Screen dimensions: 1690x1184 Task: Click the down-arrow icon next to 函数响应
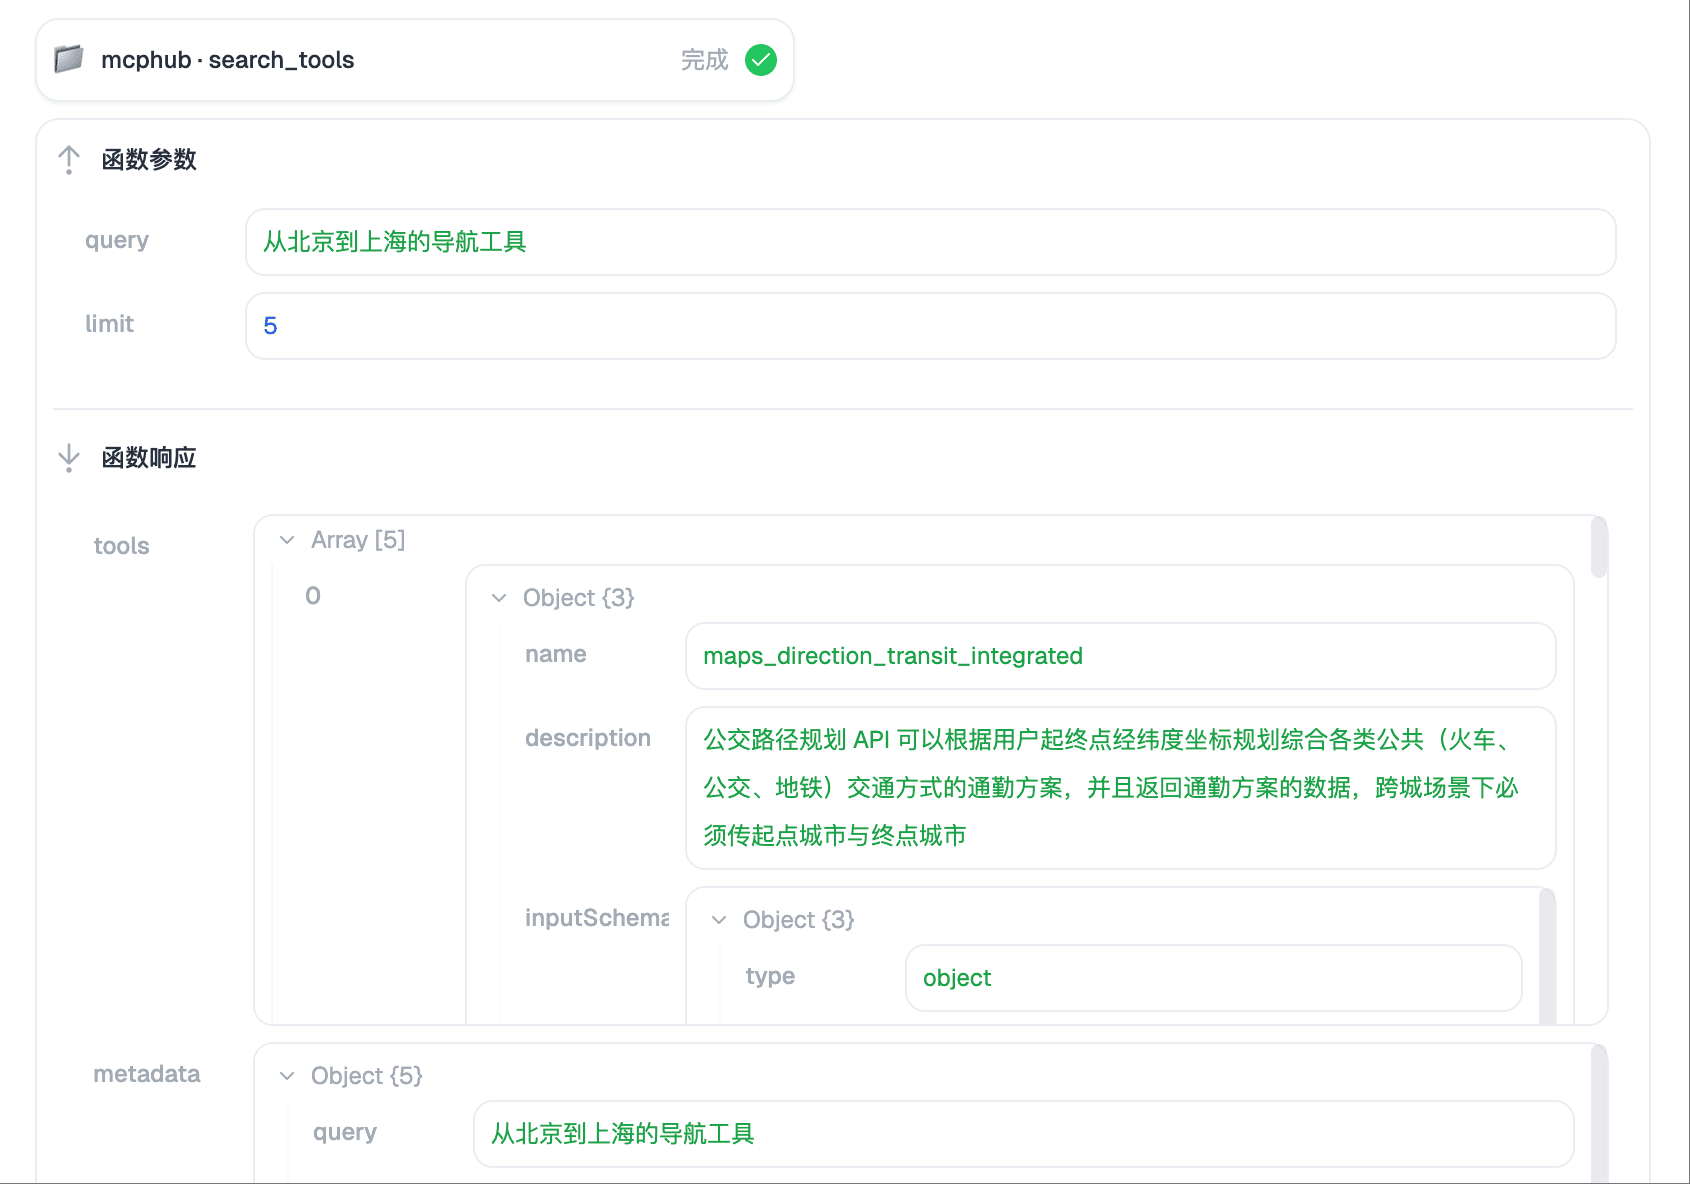tap(69, 458)
